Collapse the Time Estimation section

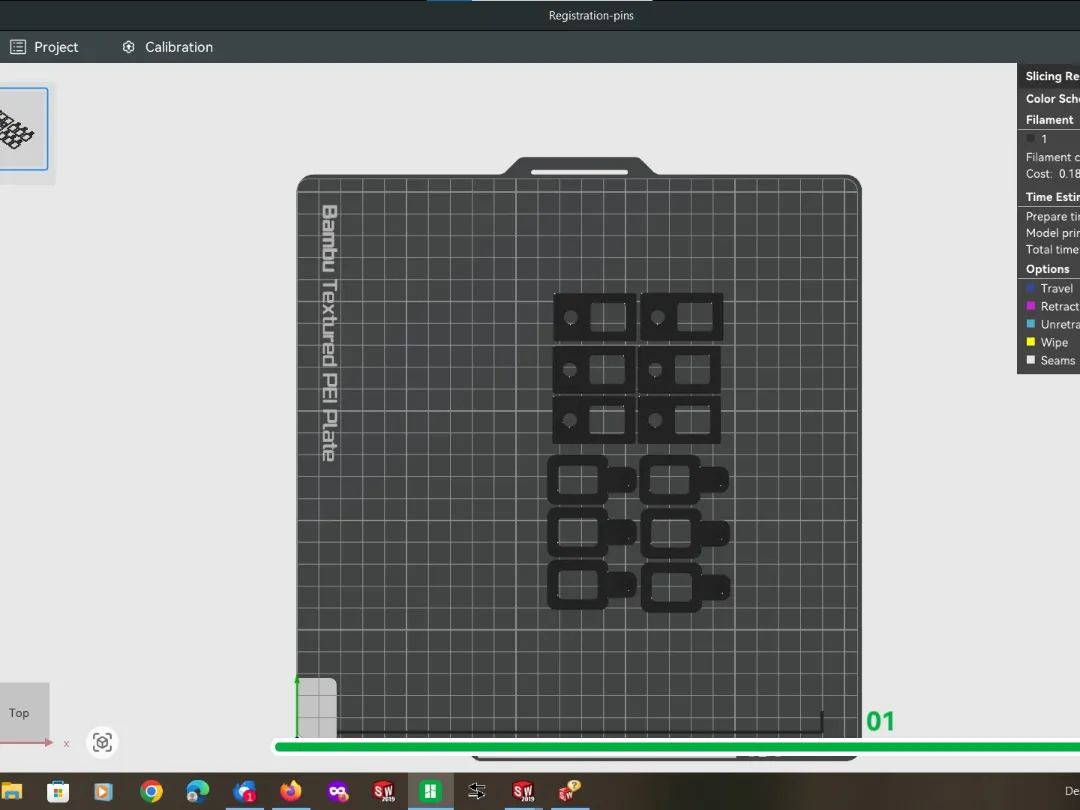(1052, 197)
